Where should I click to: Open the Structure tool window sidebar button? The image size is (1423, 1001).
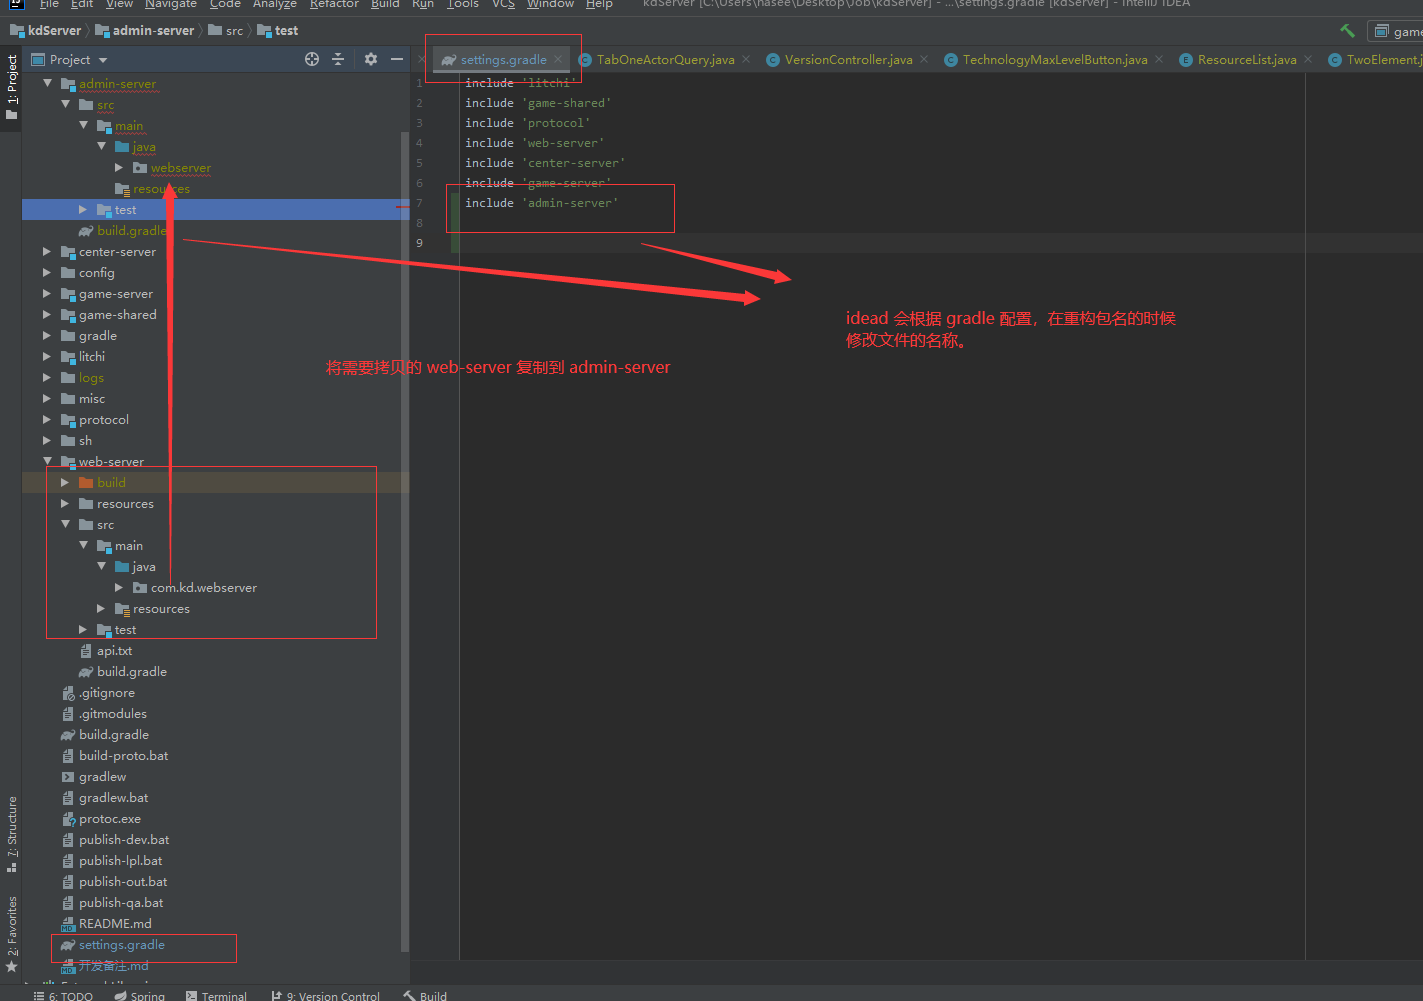click(x=12, y=833)
